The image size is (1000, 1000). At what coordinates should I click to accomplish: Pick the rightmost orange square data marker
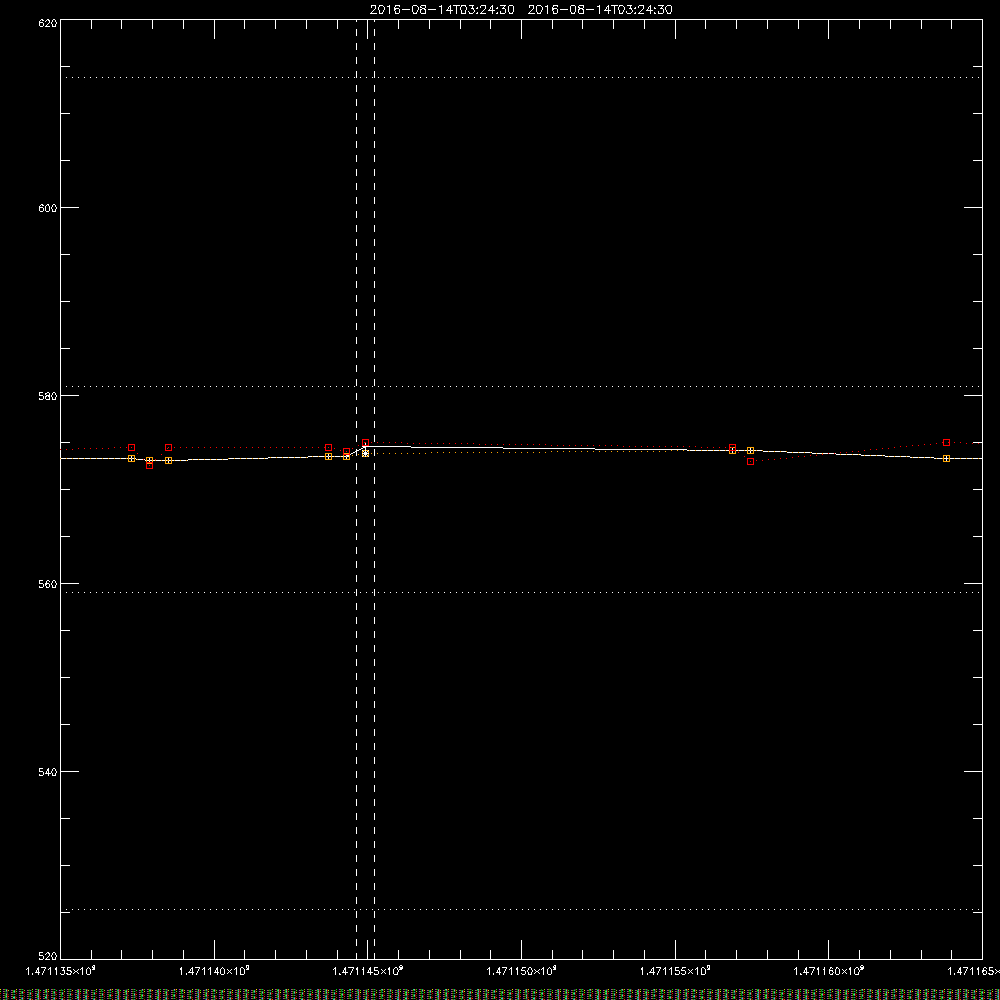pyautogui.click(x=946, y=459)
